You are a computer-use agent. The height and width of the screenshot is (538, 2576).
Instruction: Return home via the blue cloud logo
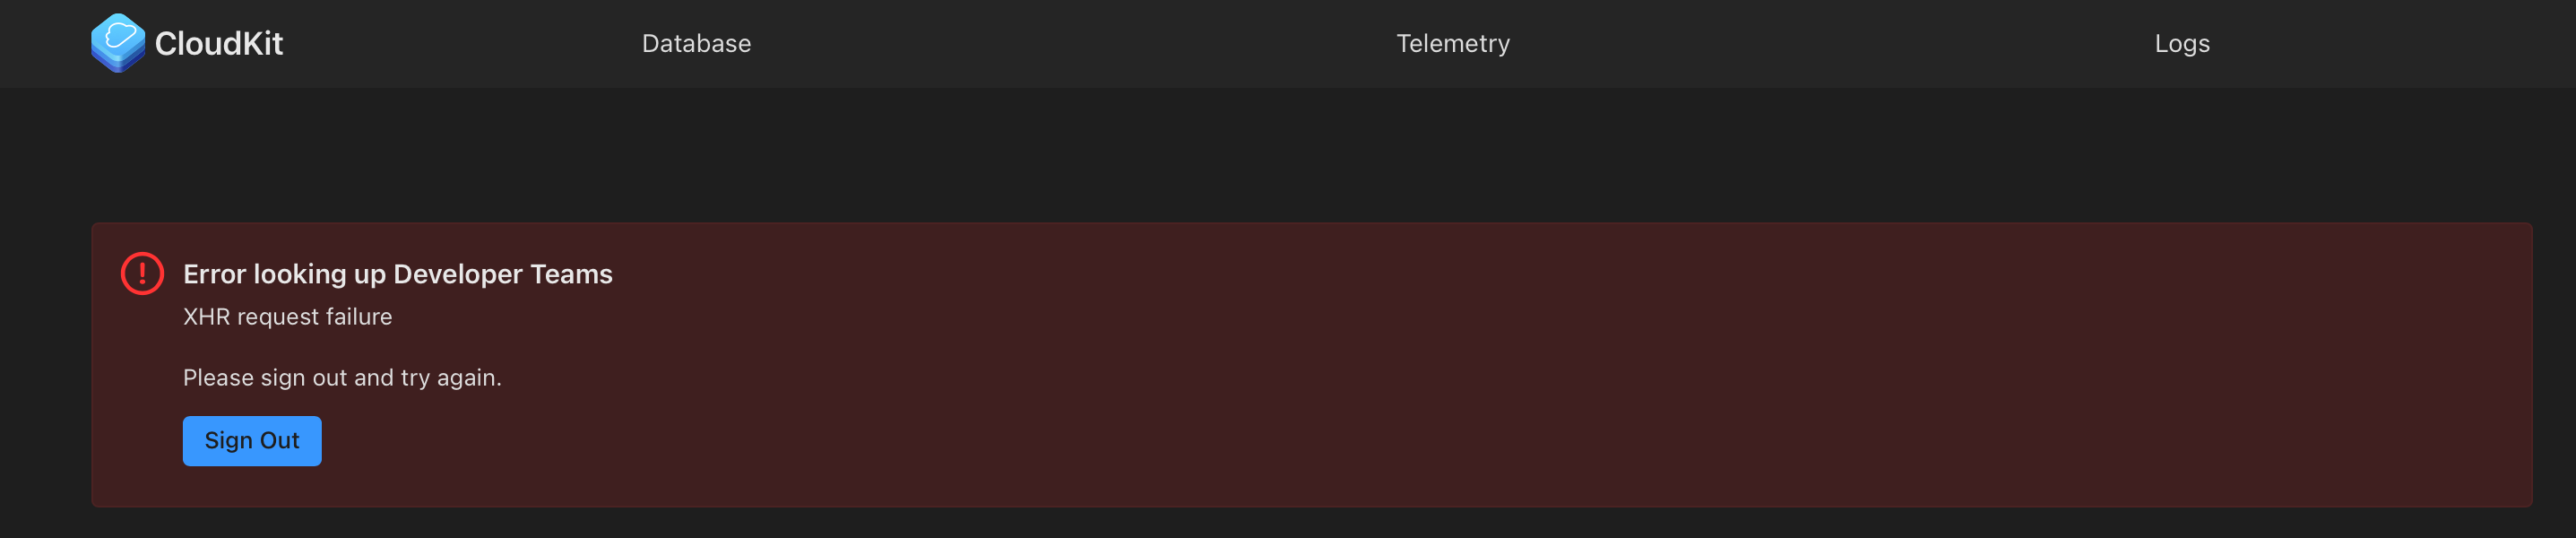(118, 43)
